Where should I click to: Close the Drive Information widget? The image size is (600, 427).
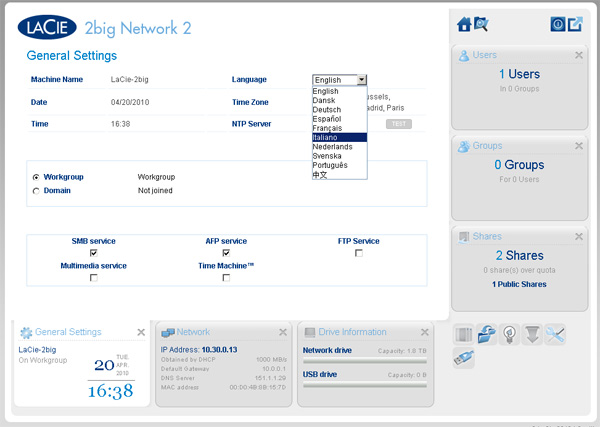[x=424, y=332]
